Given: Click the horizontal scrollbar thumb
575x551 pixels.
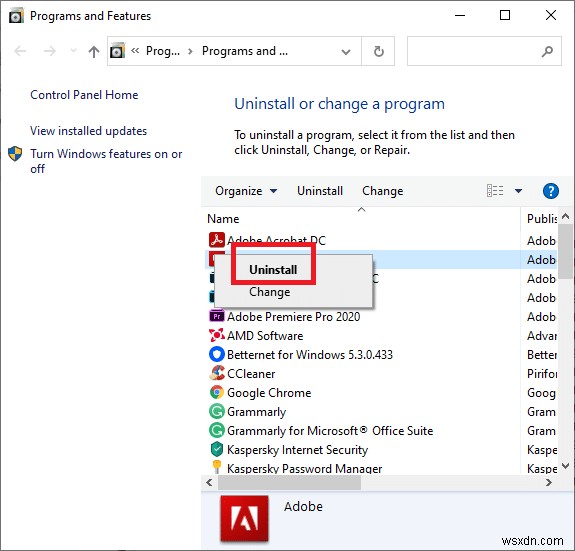Looking at the screenshot, I should (289, 482).
